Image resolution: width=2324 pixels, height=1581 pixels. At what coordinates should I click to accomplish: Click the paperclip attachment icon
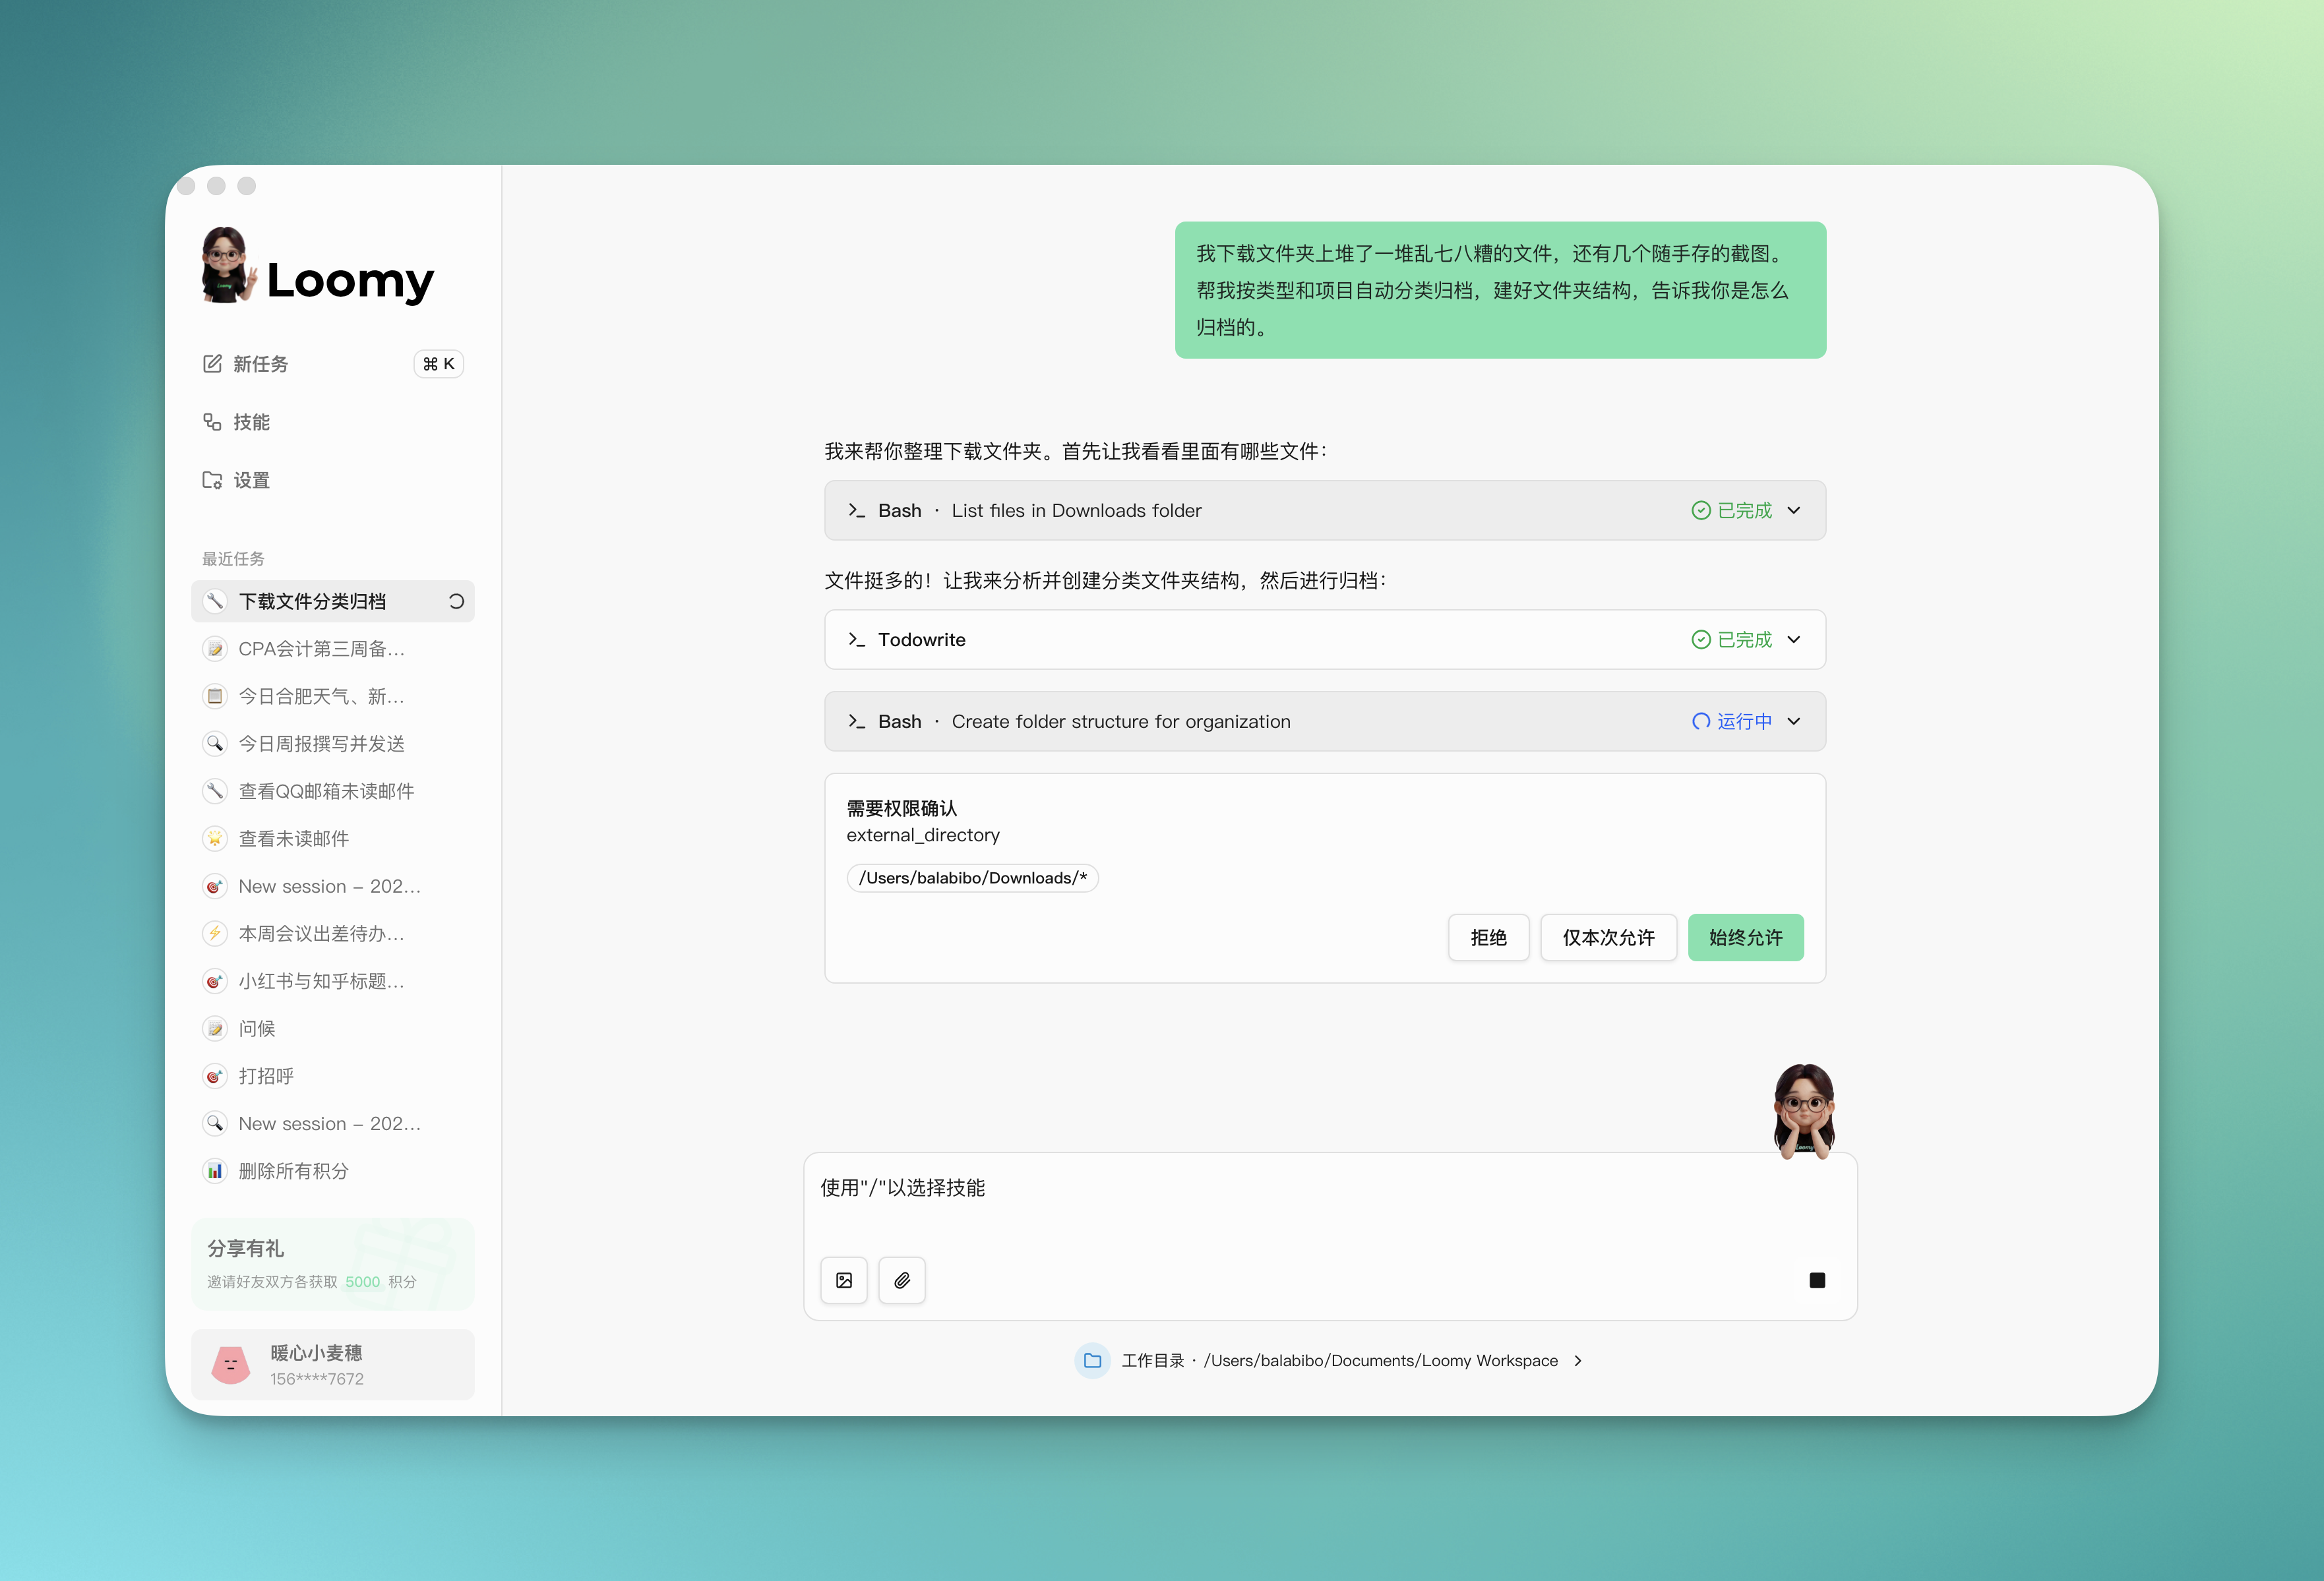click(x=902, y=1280)
